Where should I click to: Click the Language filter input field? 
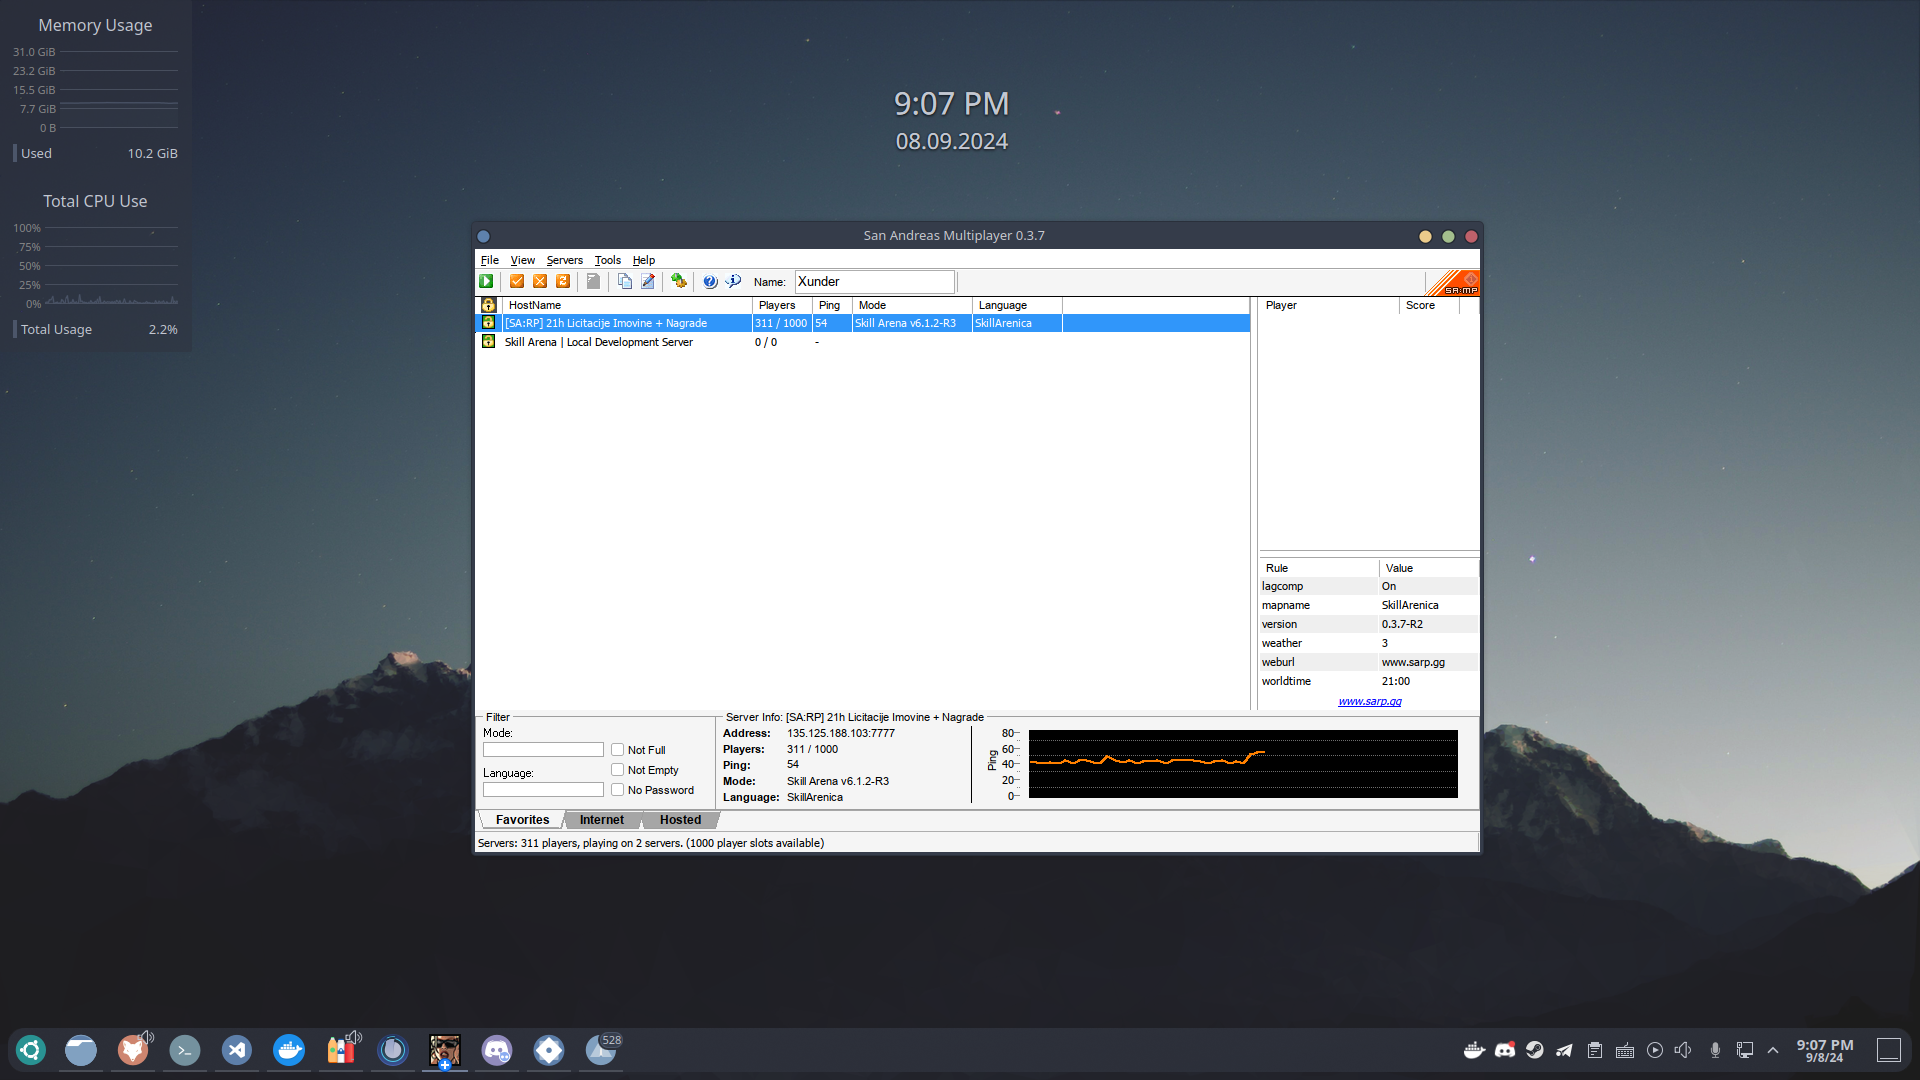(543, 790)
